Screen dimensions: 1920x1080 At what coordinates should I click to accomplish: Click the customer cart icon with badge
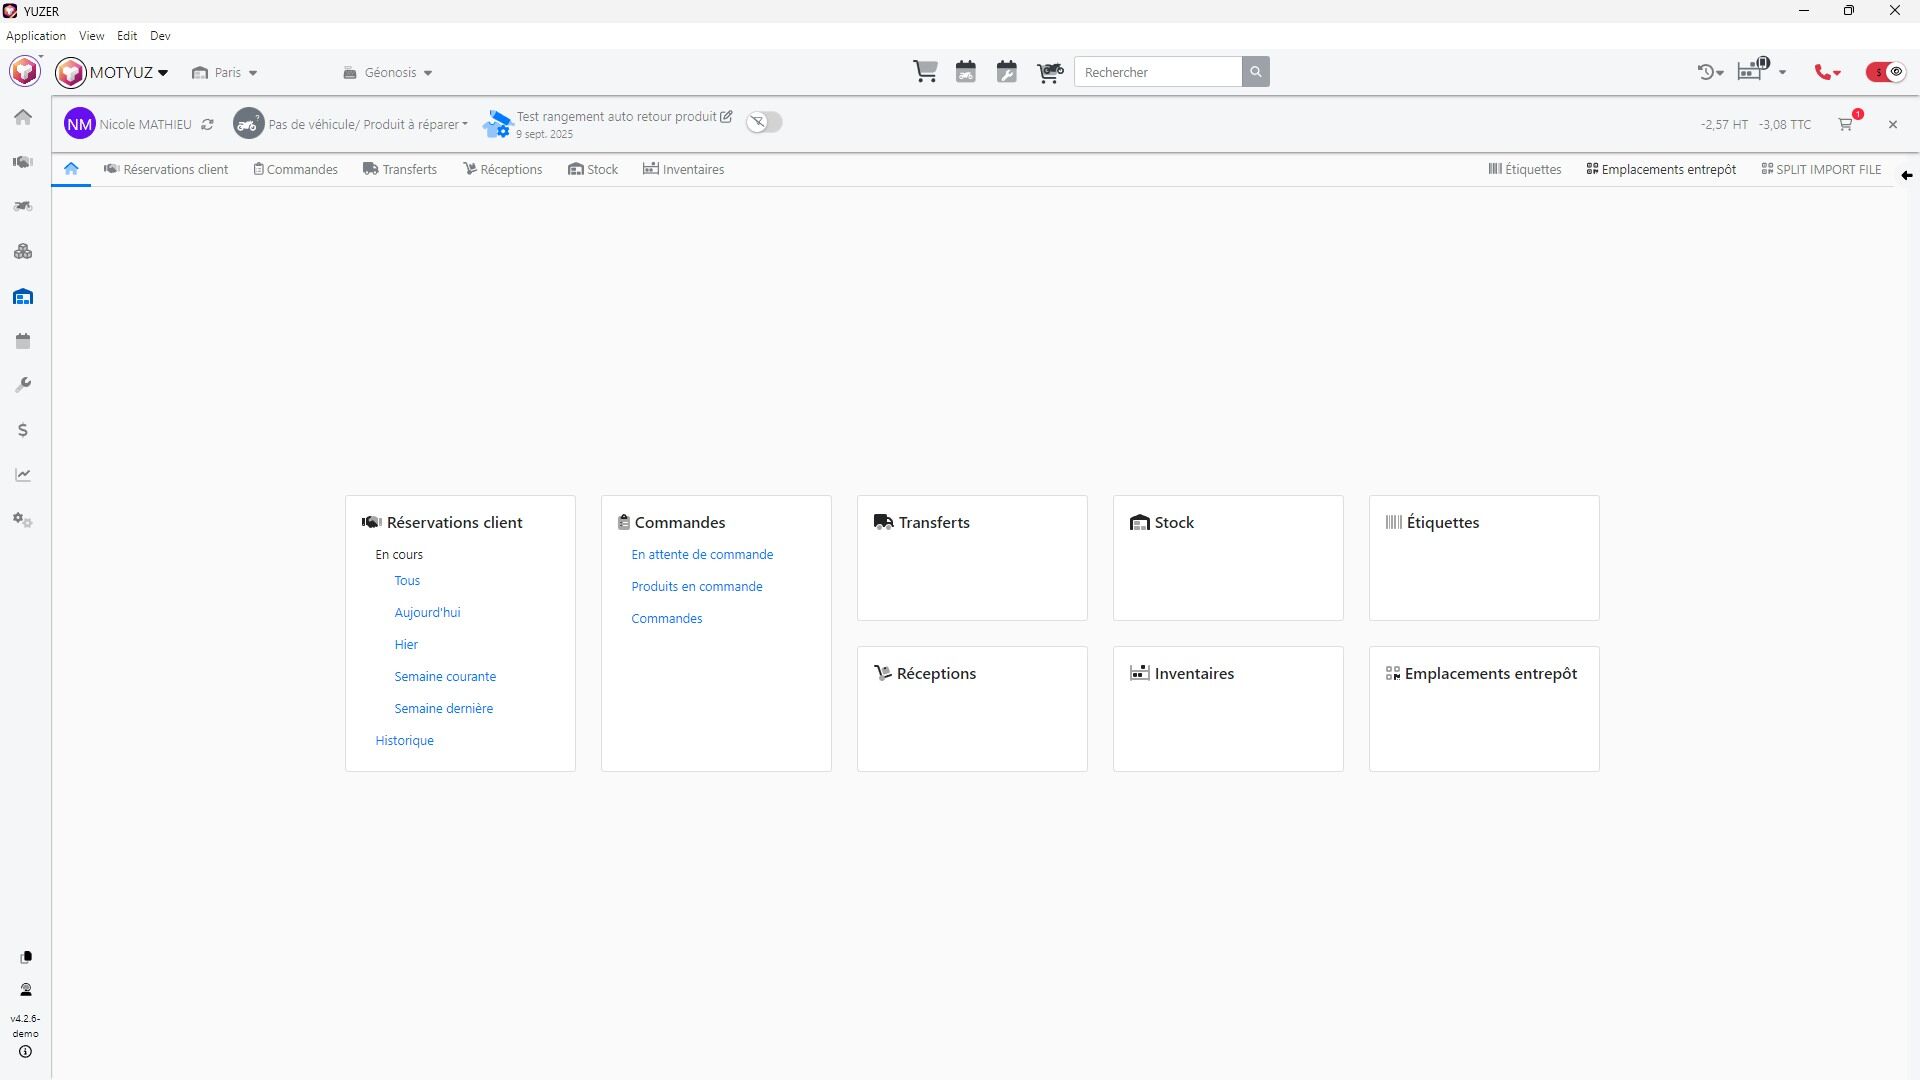(x=1846, y=124)
